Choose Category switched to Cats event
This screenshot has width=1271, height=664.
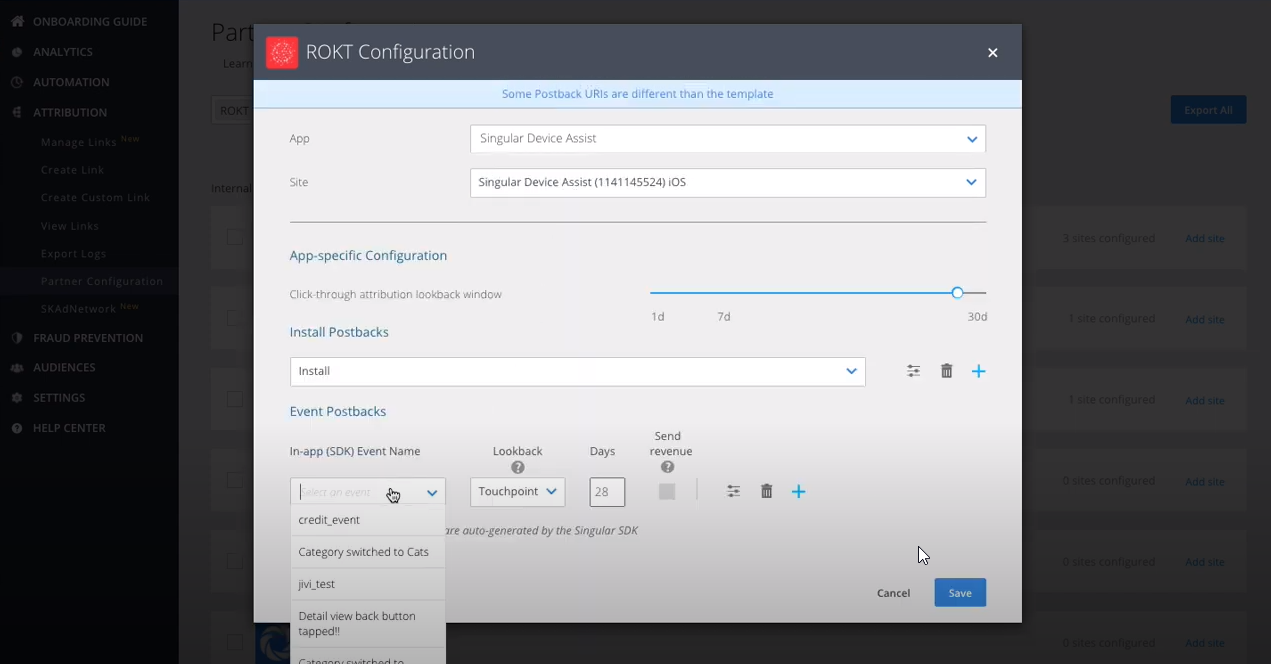click(x=368, y=552)
